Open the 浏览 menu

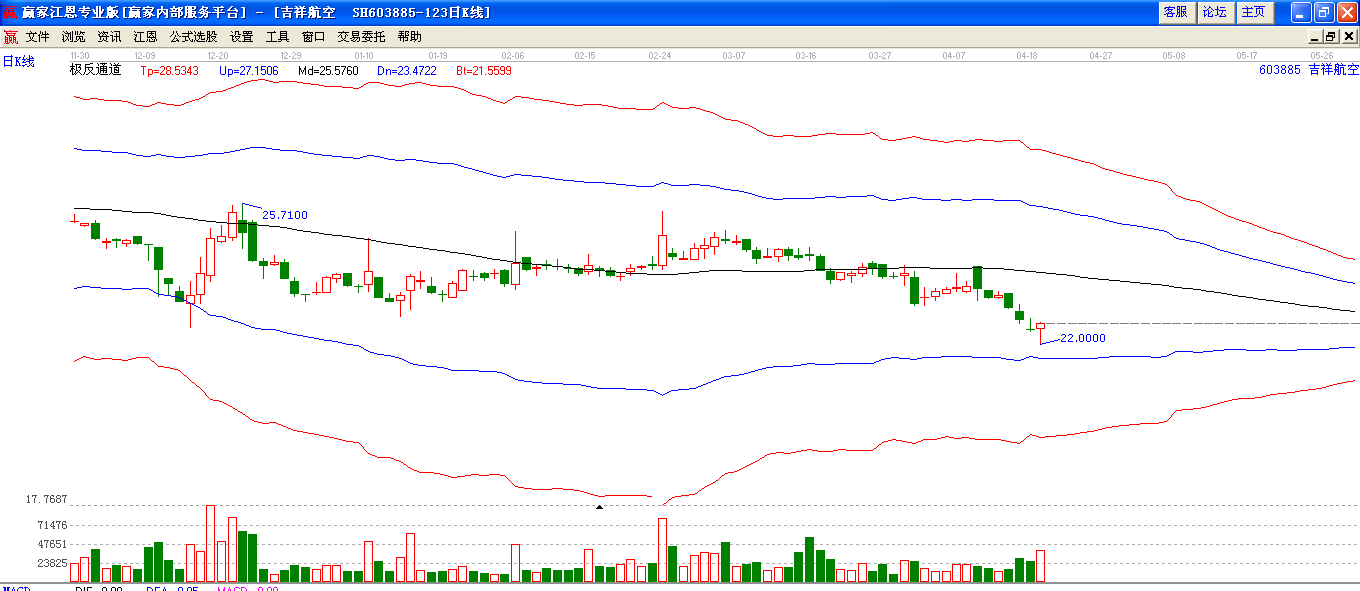tap(74, 37)
